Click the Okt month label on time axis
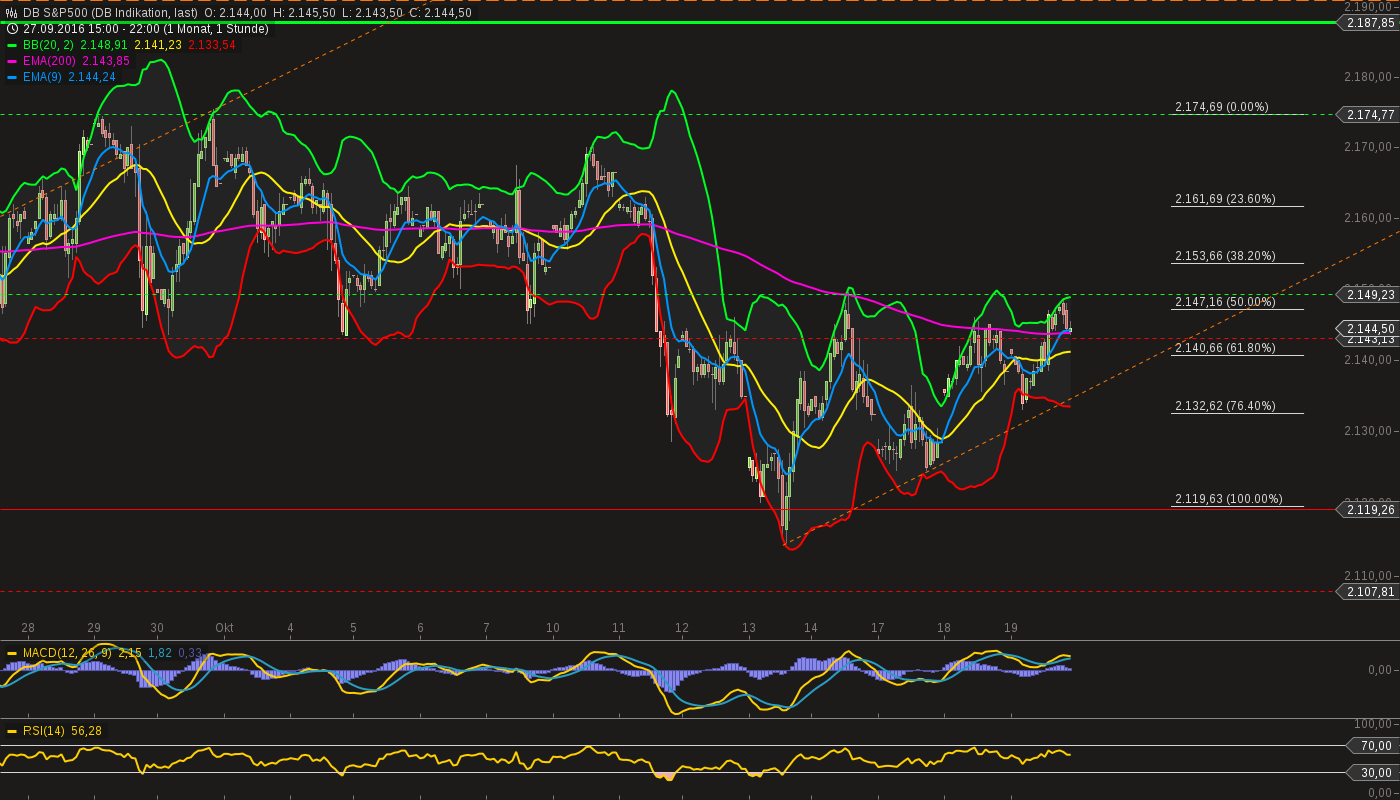Screen dimensions: 1400x800 coord(224,628)
